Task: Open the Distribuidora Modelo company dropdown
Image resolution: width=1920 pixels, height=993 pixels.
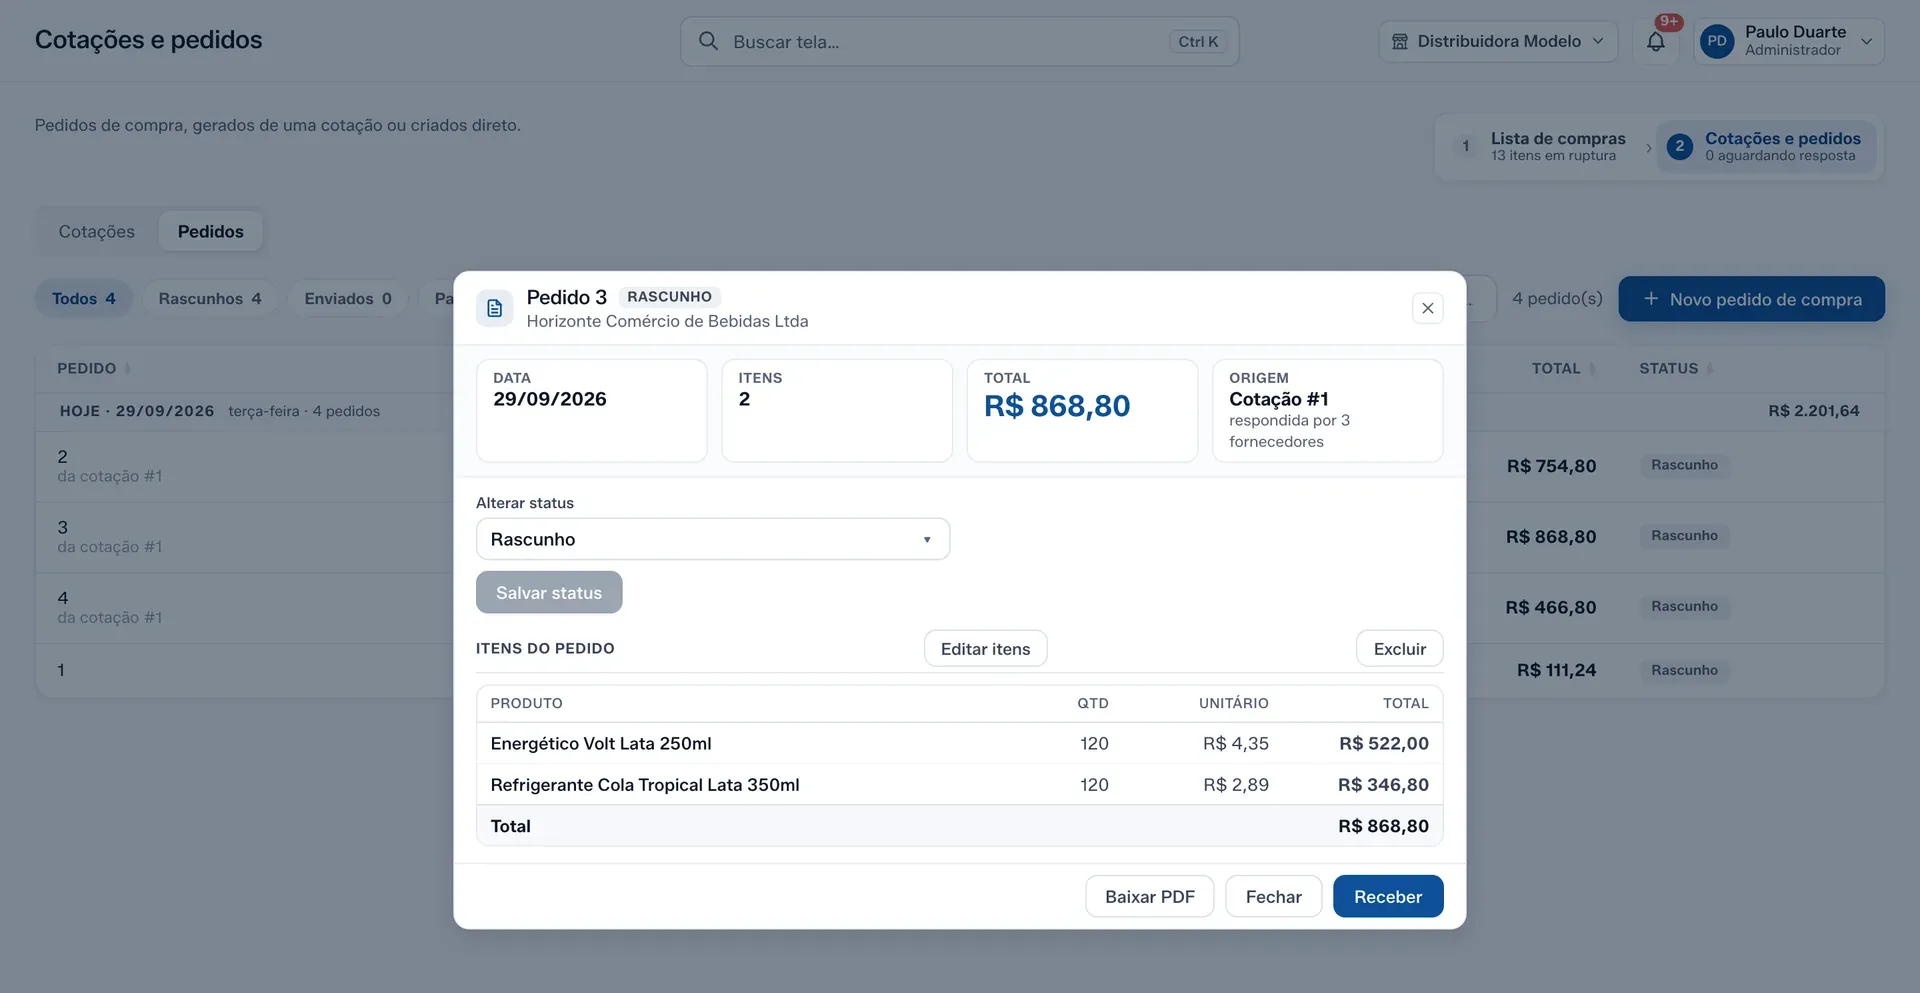Action: [x=1498, y=41]
